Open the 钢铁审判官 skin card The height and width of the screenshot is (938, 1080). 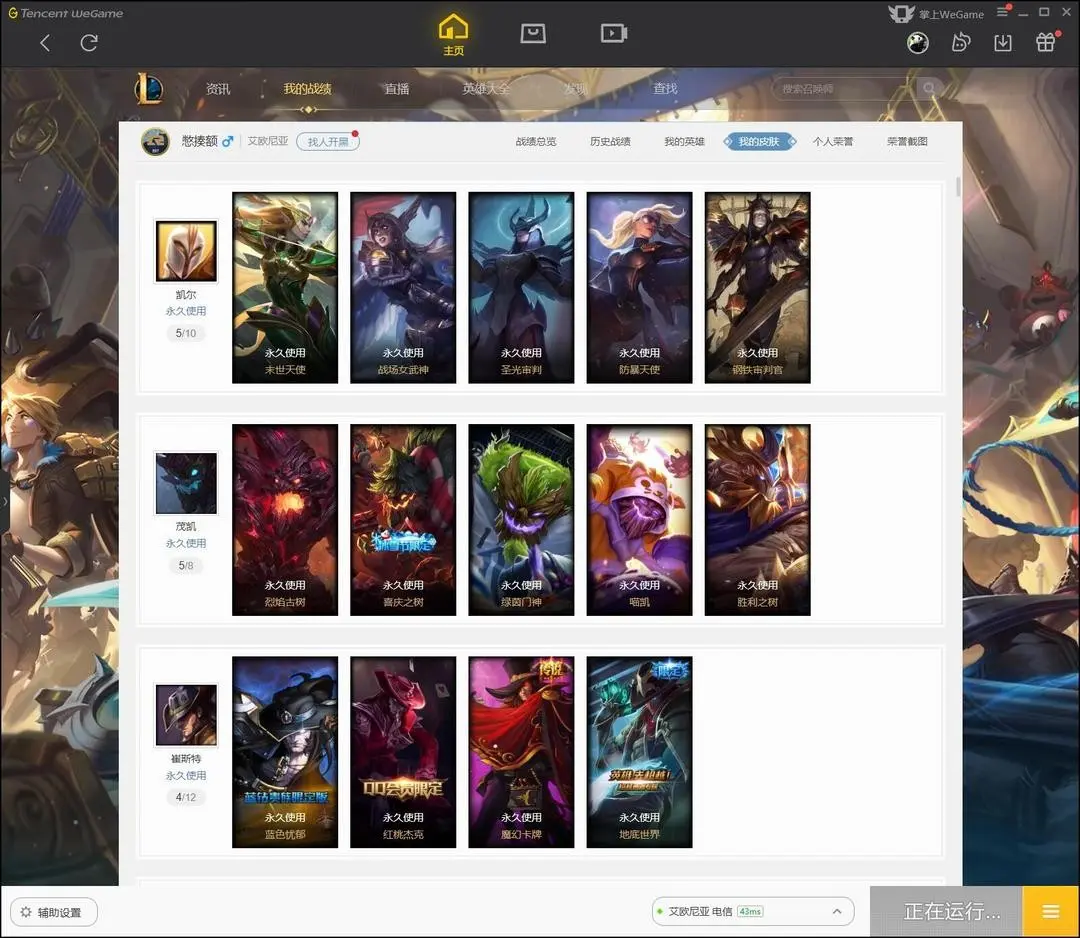(x=758, y=288)
